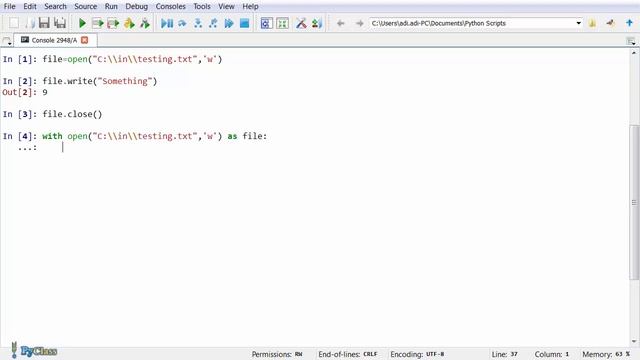Open the Search menu
The height and width of the screenshot is (360, 640).
tap(55, 7)
